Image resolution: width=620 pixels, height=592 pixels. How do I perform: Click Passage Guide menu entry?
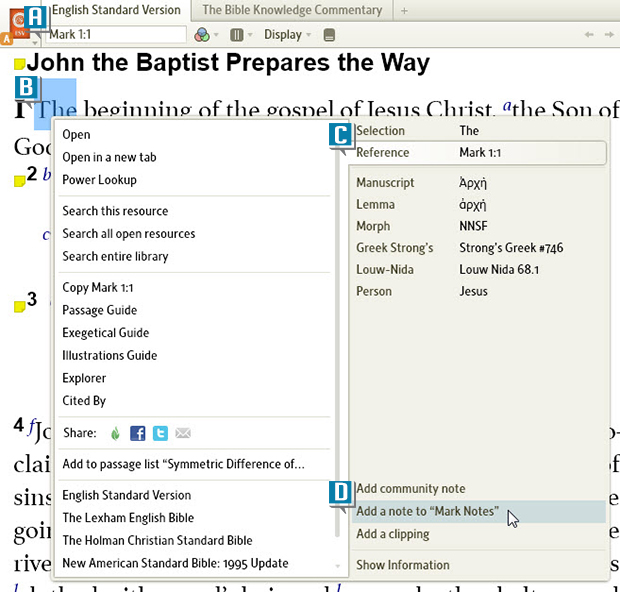[x=99, y=310]
